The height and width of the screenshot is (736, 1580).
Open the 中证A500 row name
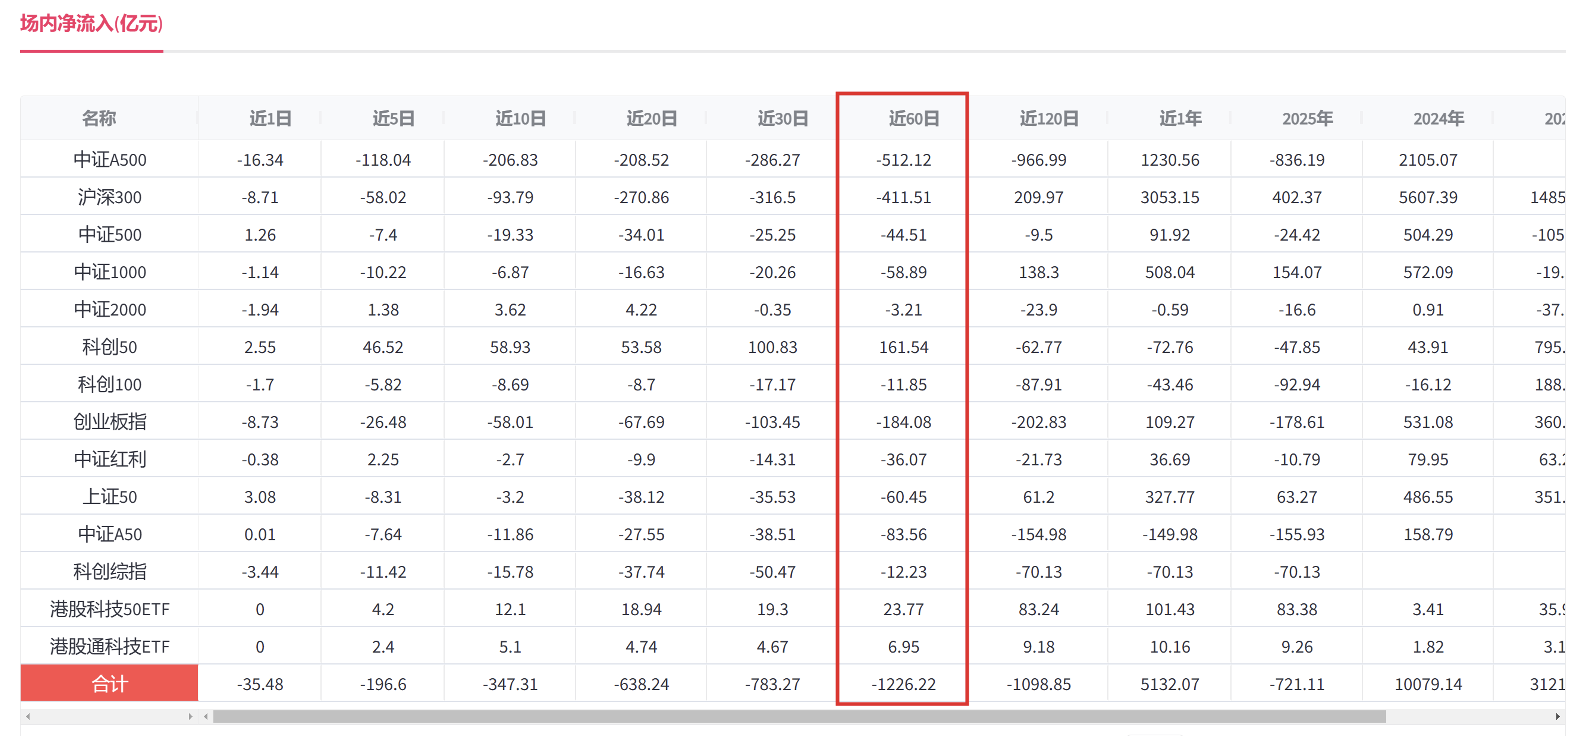click(x=110, y=160)
